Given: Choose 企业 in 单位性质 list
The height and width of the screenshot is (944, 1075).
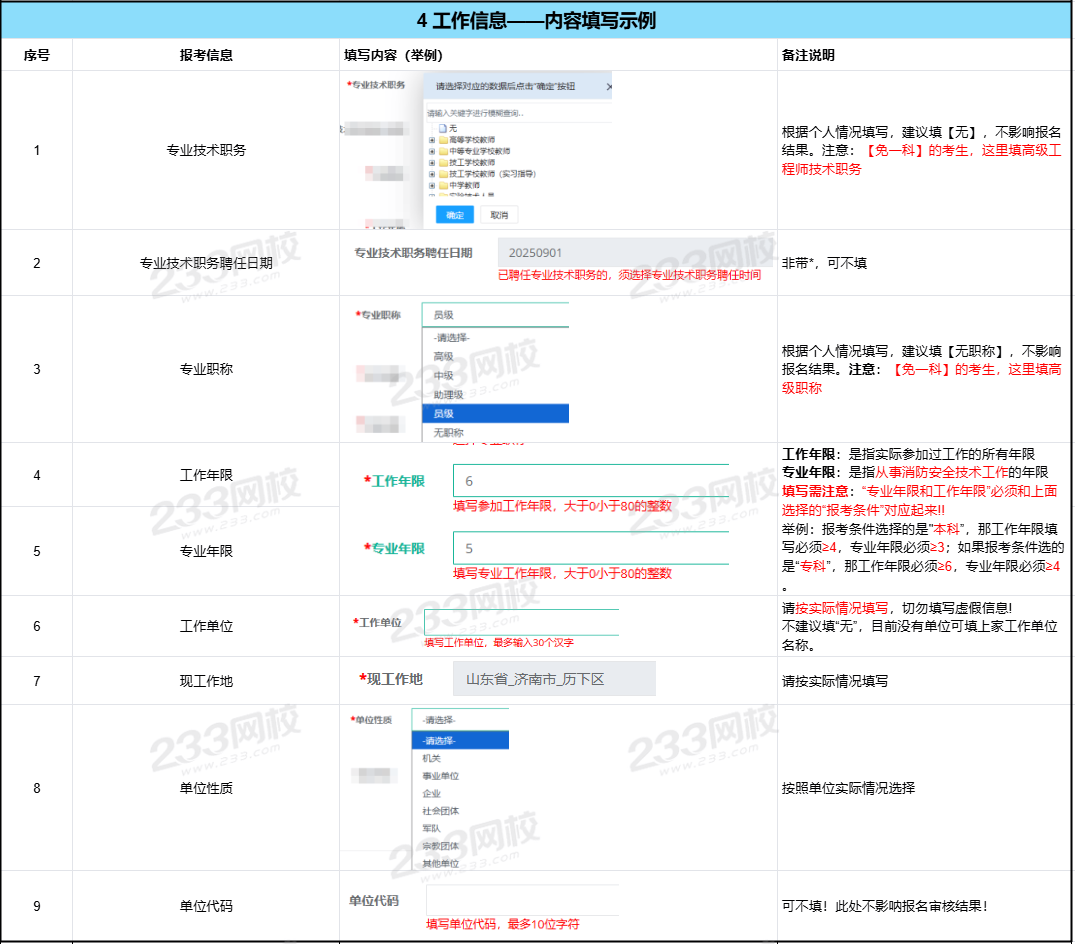Looking at the screenshot, I should (460, 793).
